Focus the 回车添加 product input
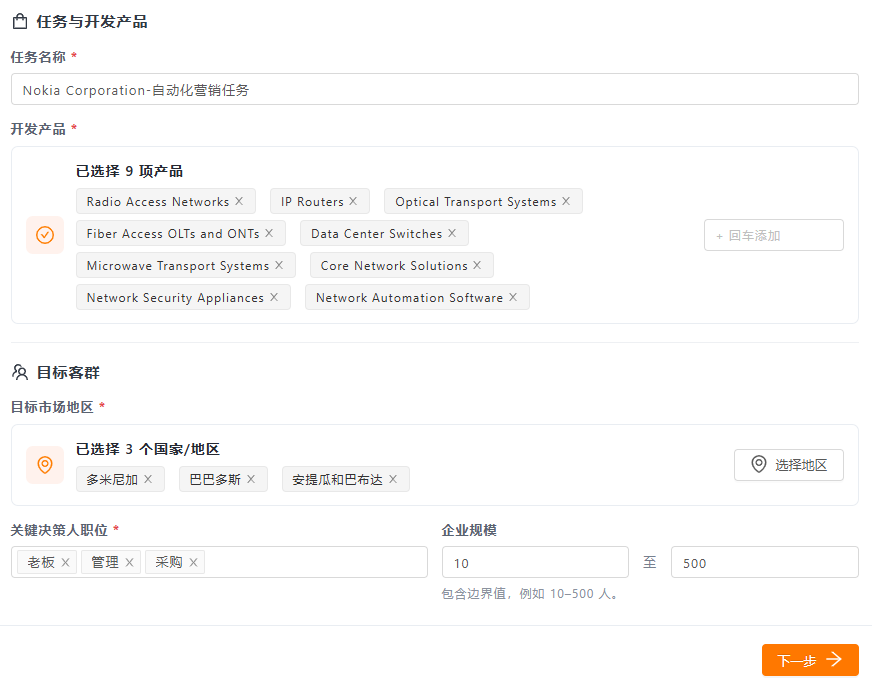The image size is (872, 684). (774, 235)
